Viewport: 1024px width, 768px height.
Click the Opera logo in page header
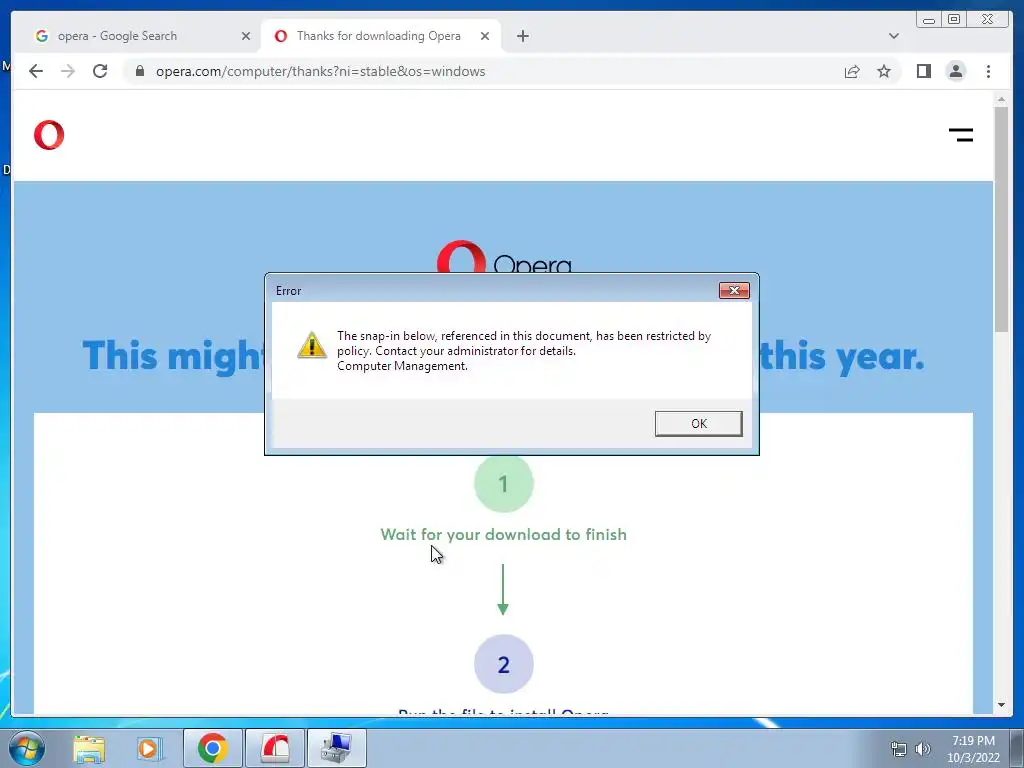pos(49,135)
